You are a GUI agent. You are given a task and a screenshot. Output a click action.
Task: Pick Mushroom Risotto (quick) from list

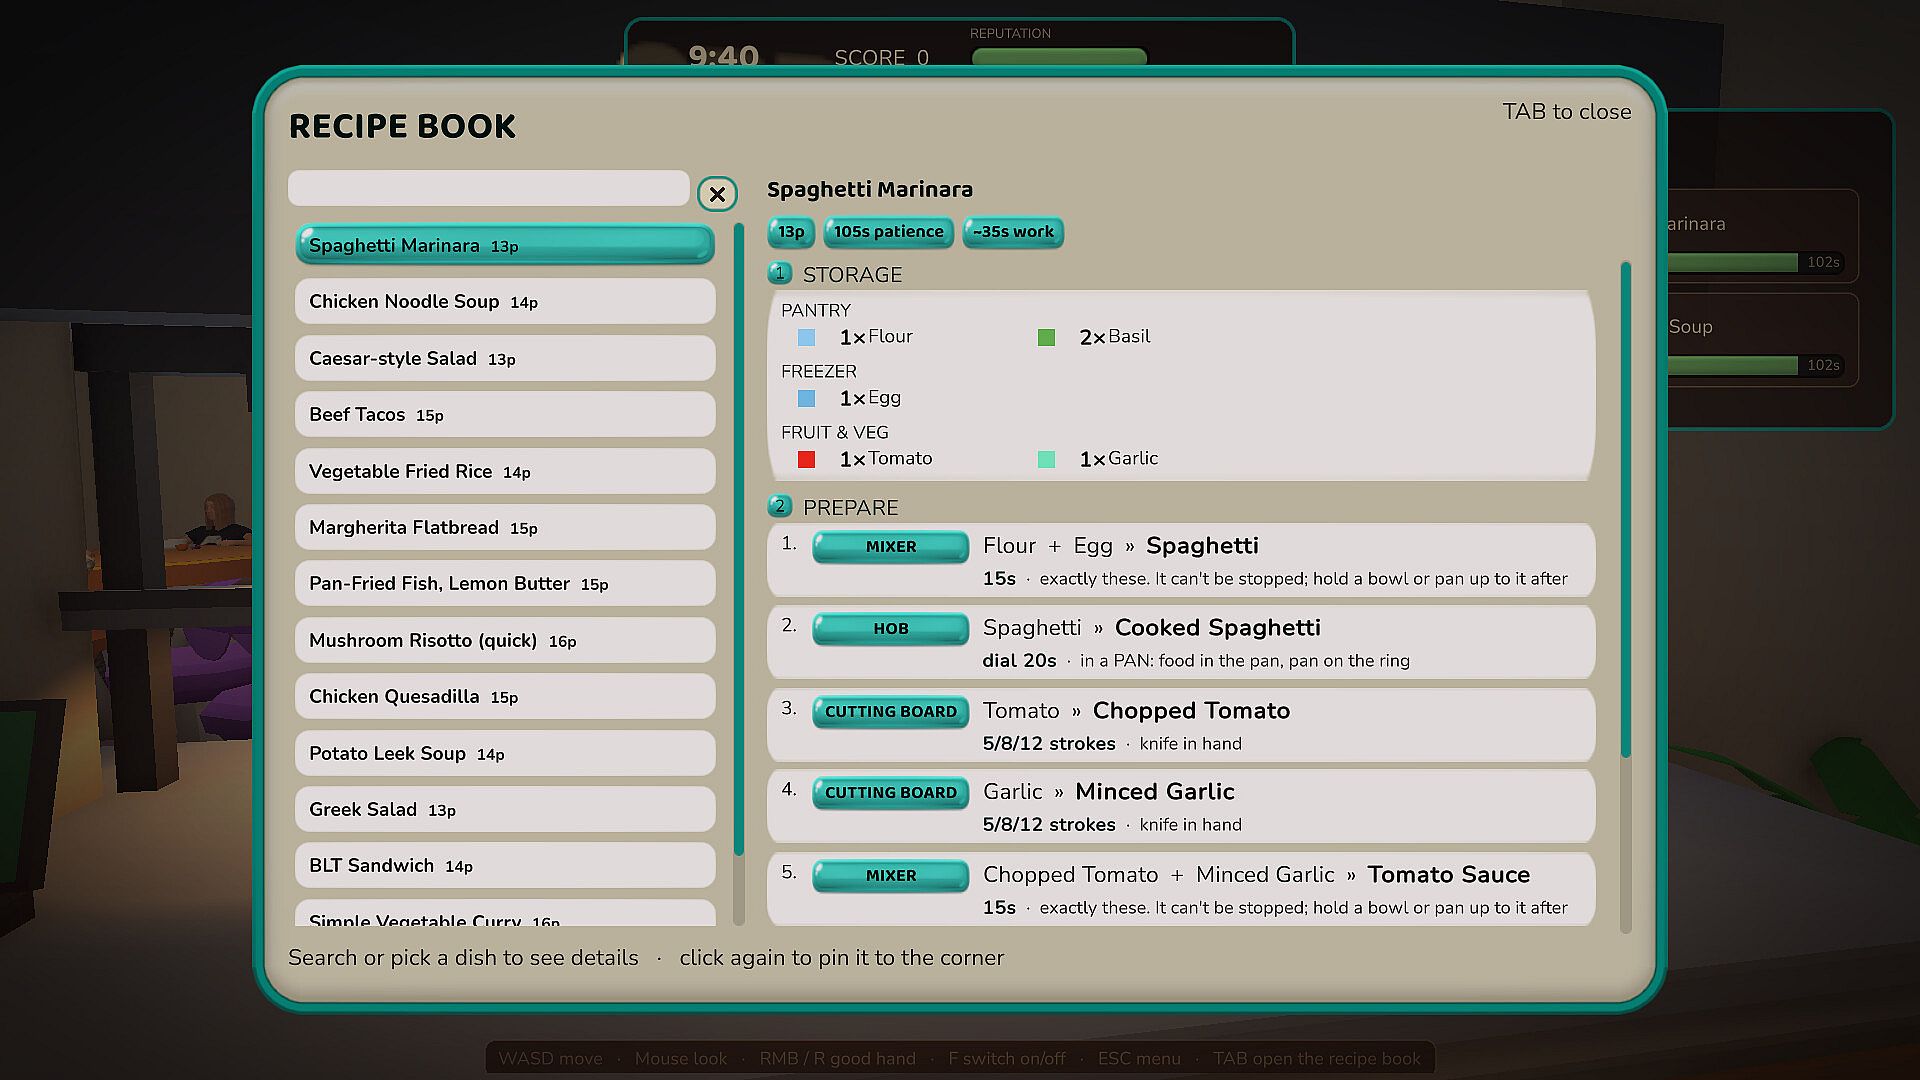point(505,641)
